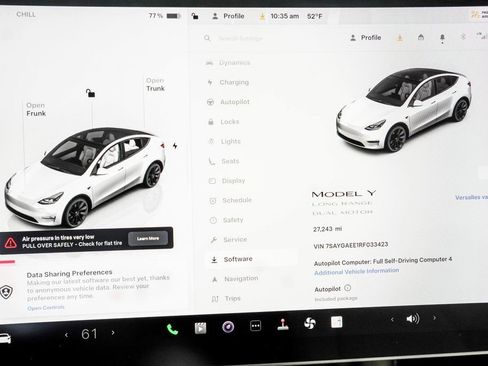Tap the charge port lightning icon
Viewport: 488px width, 366px height.
point(175,146)
